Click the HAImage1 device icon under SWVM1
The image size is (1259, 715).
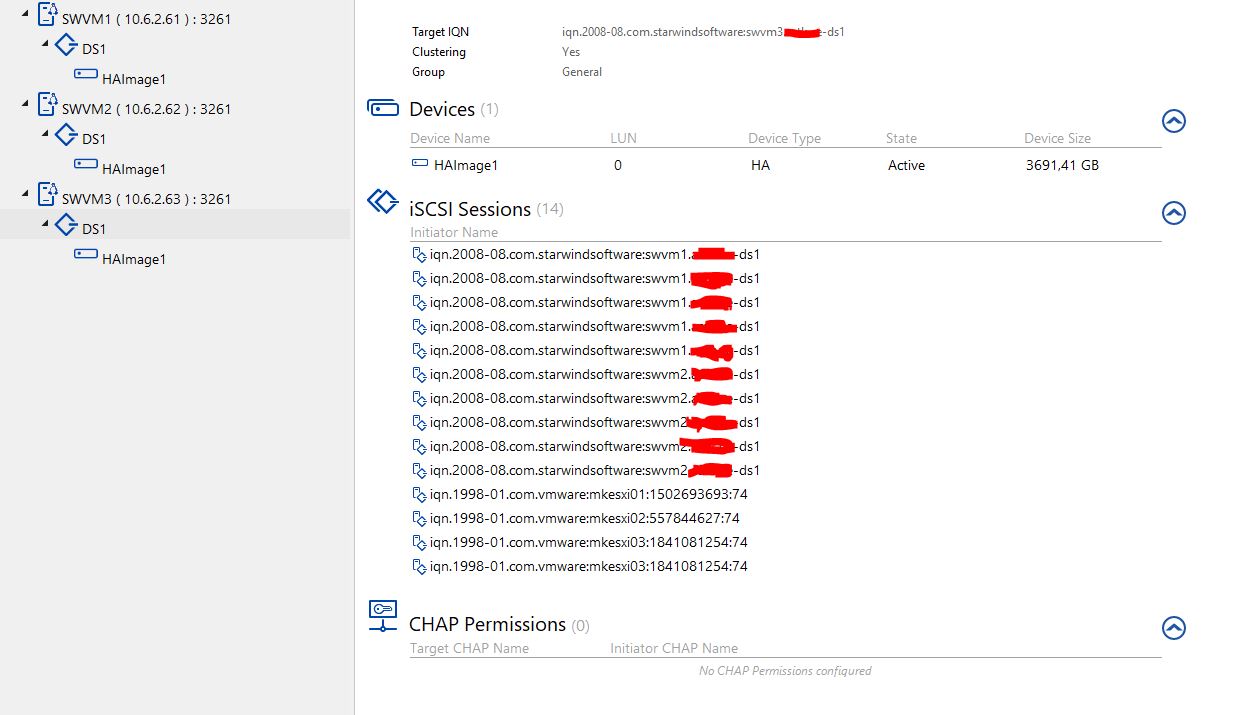pyautogui.click(x=86, y=75)
